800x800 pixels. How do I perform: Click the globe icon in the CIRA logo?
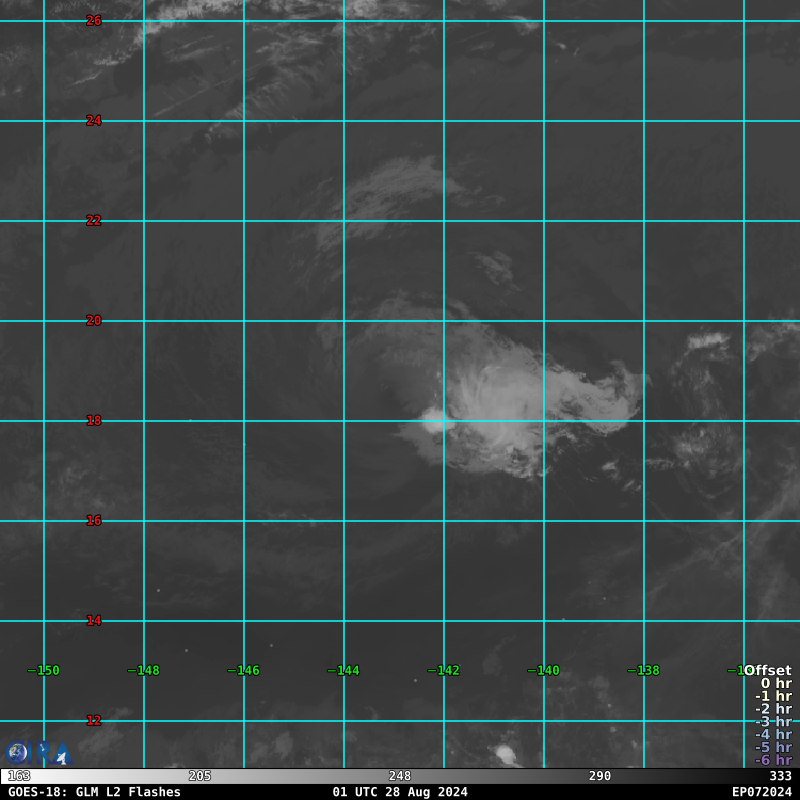(x=18, y=753)
